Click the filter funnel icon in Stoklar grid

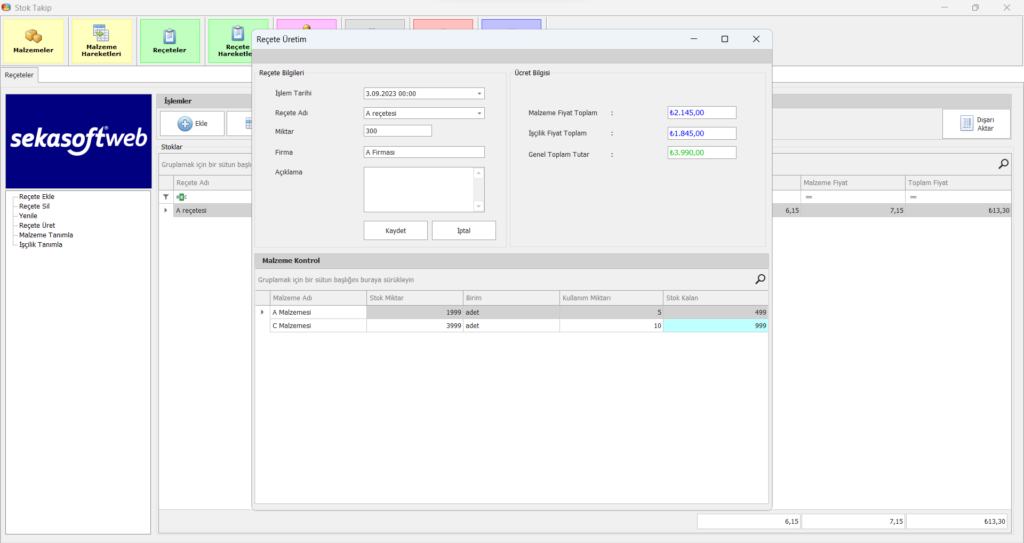click(167, 197)
